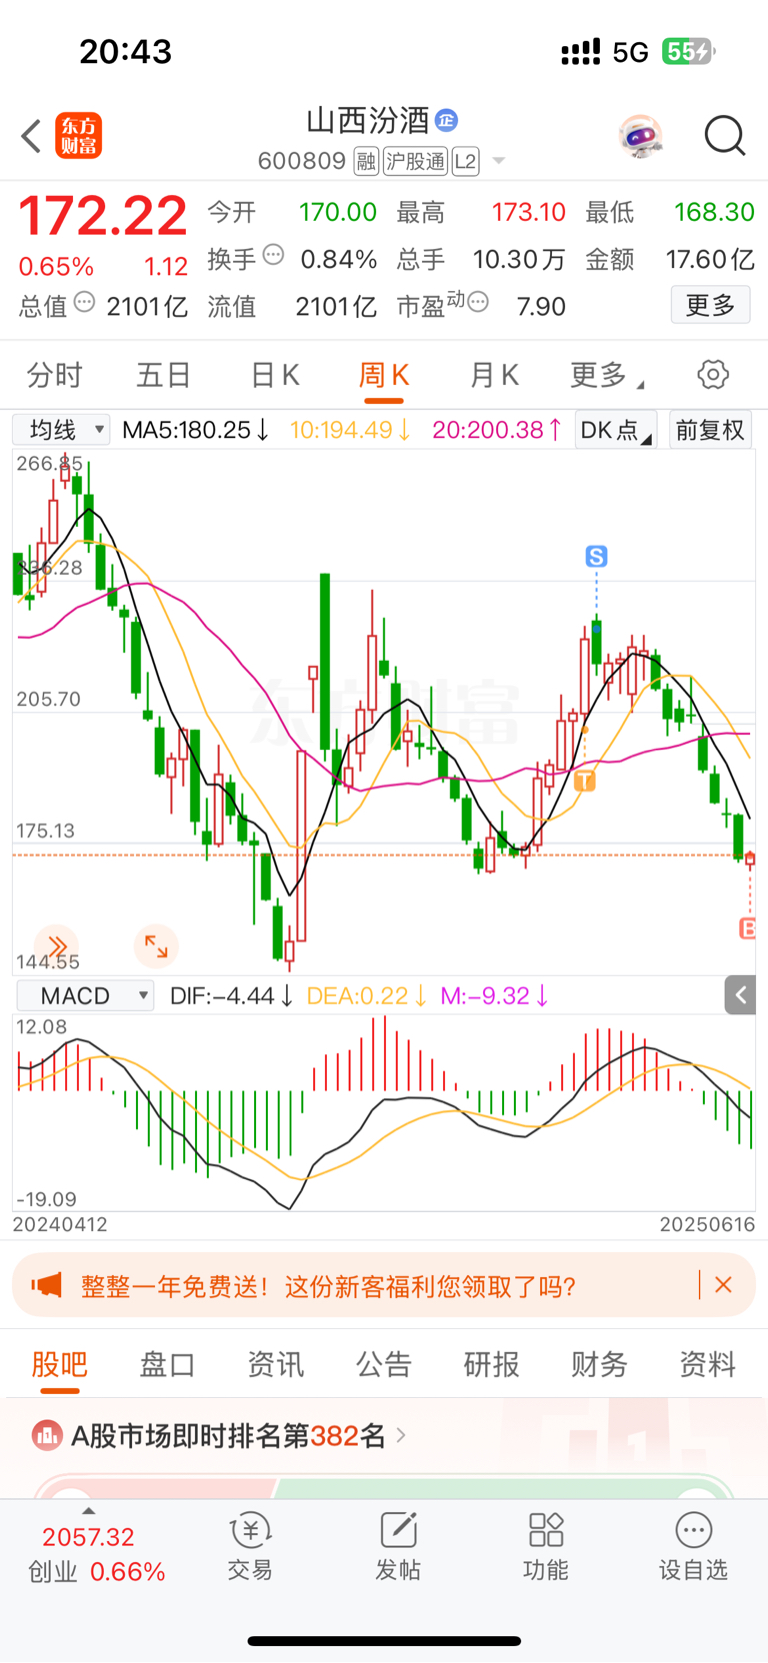The width and height of the screenshot is (768, 1663).
Task: Expand the 更多 chart period dropdown
Action: point(606,375)
